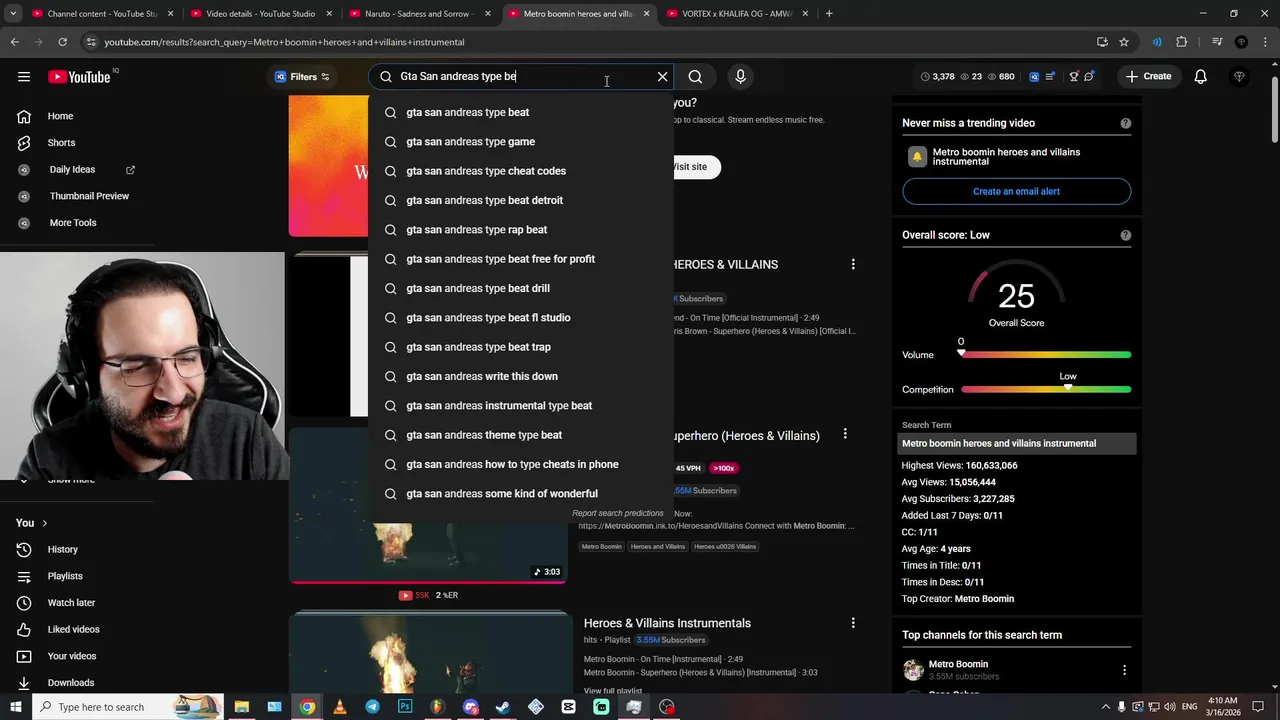Click the Windows Start button
The height and width of the screenshot is (720, 1280).
click(x=17, y=707)
